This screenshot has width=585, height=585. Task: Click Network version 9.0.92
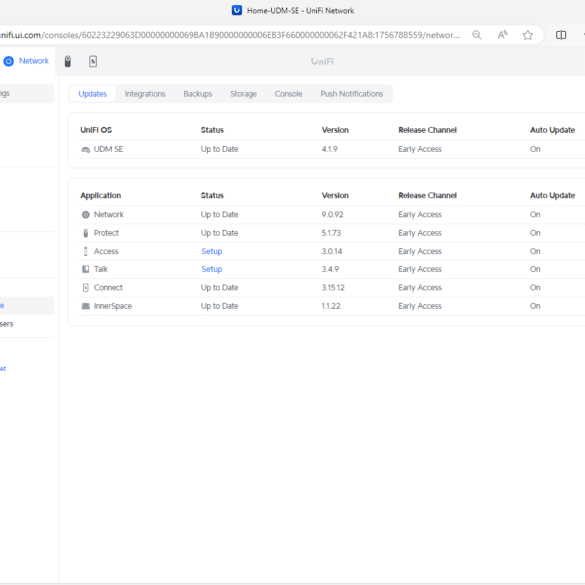[332, 215]
